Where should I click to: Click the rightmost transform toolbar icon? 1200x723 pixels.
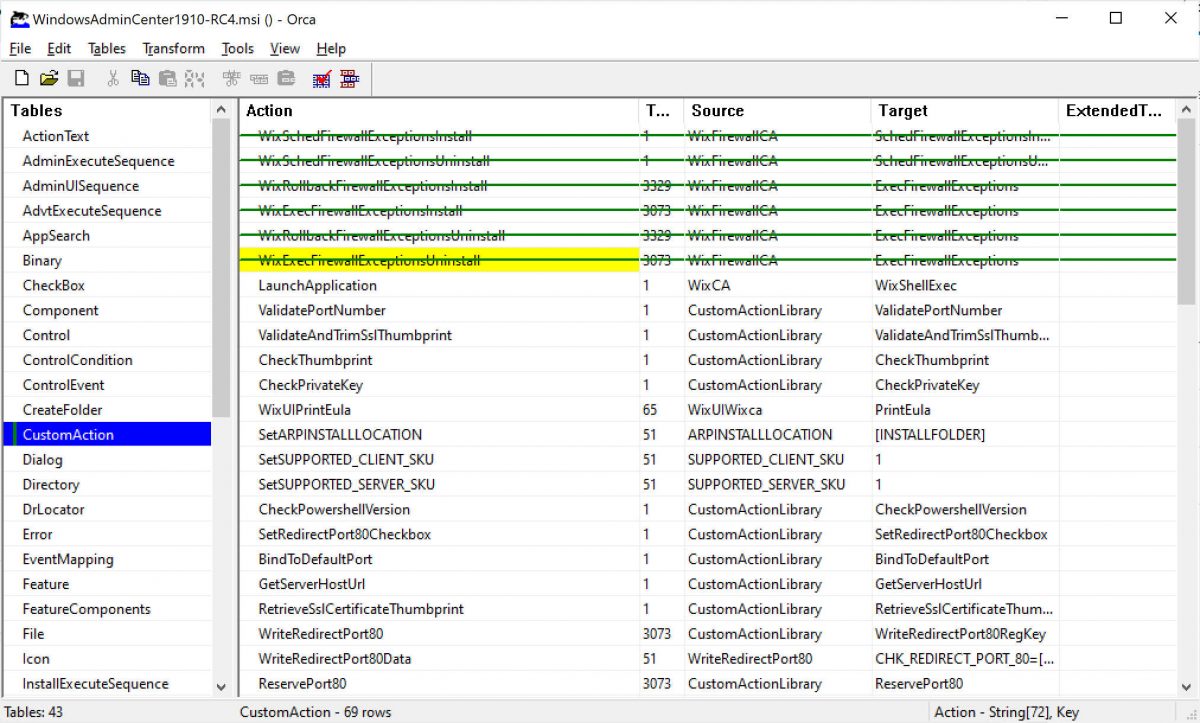[x=347, y=77]
